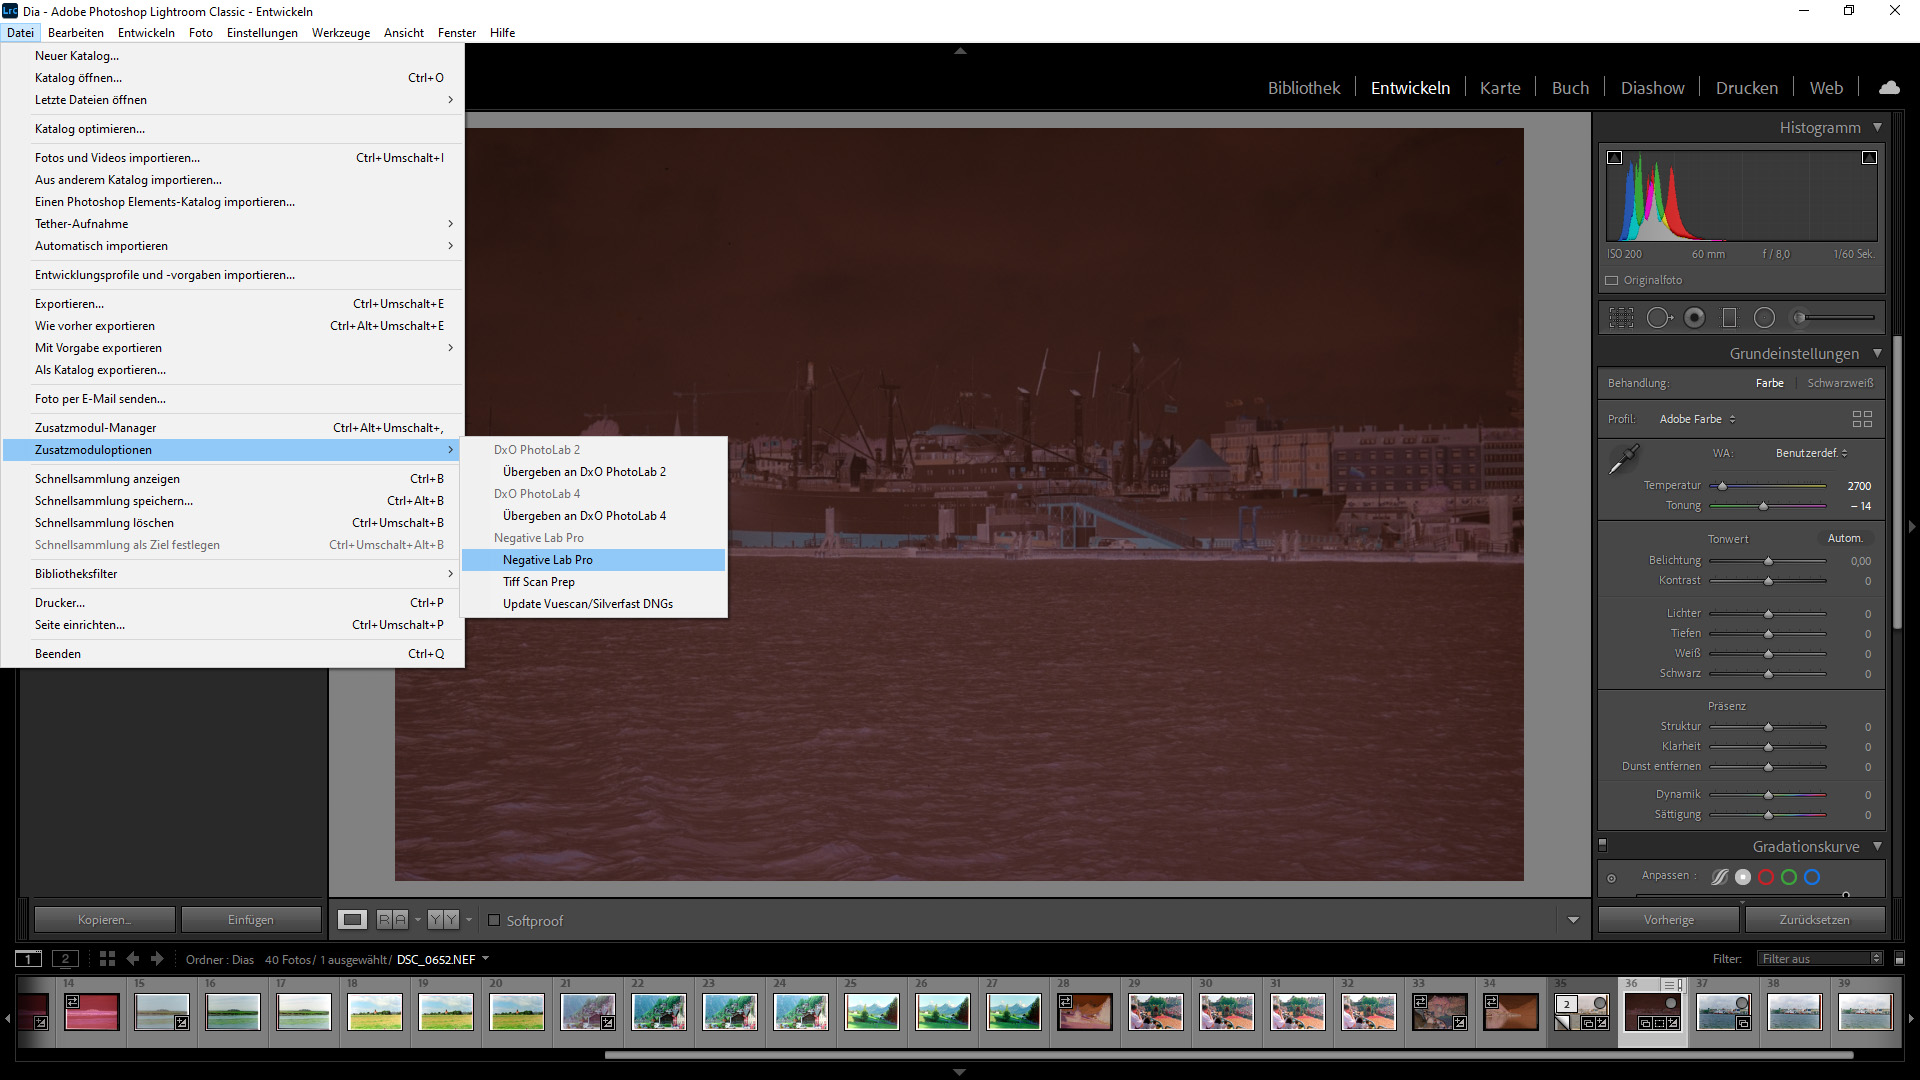Switch to the Bibliothek module

[x=1304, y=88]
